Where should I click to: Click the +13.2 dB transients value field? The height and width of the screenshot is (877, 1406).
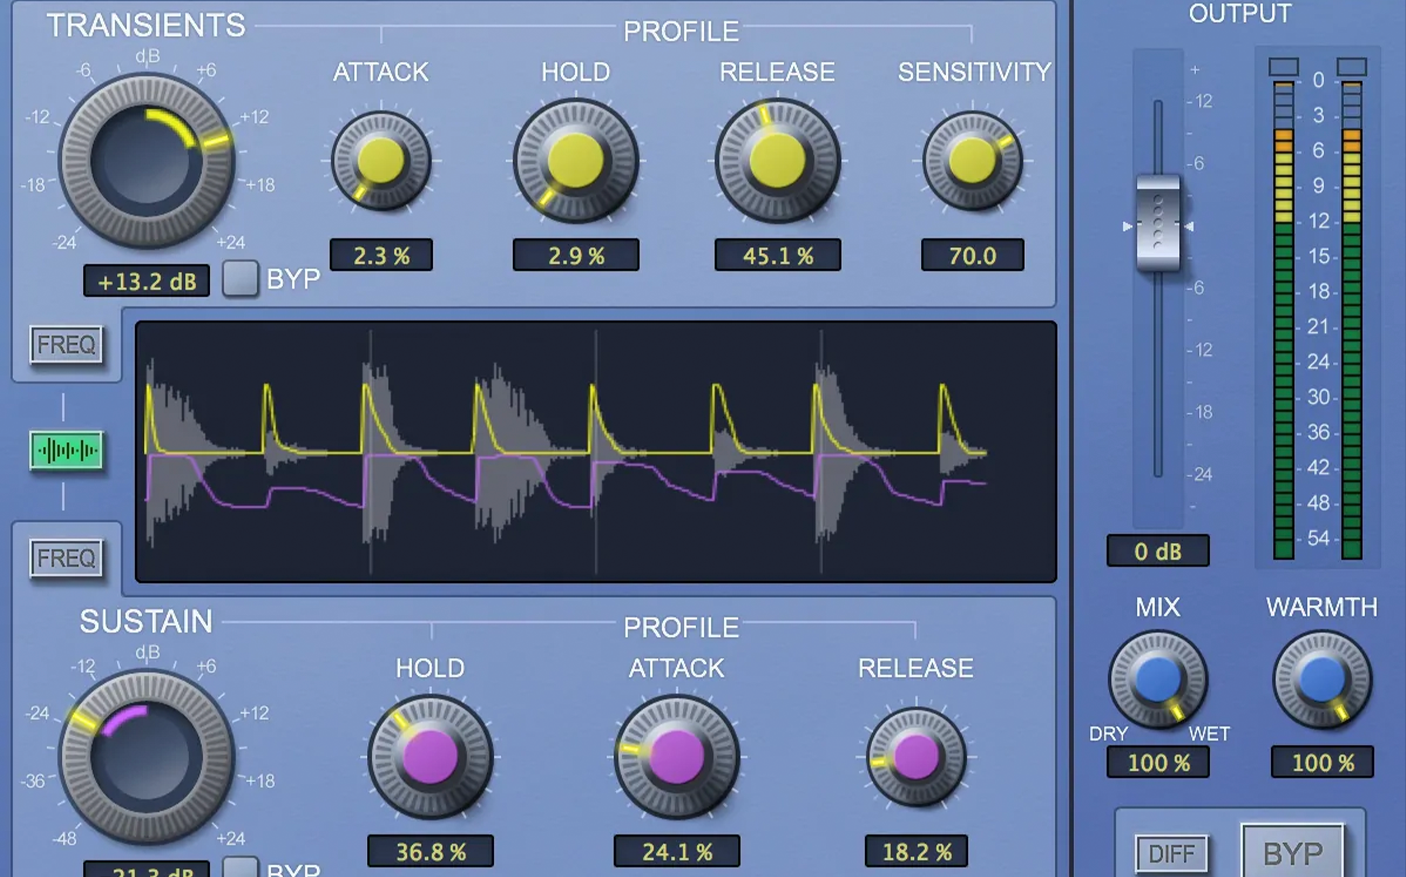pos(147,281)
